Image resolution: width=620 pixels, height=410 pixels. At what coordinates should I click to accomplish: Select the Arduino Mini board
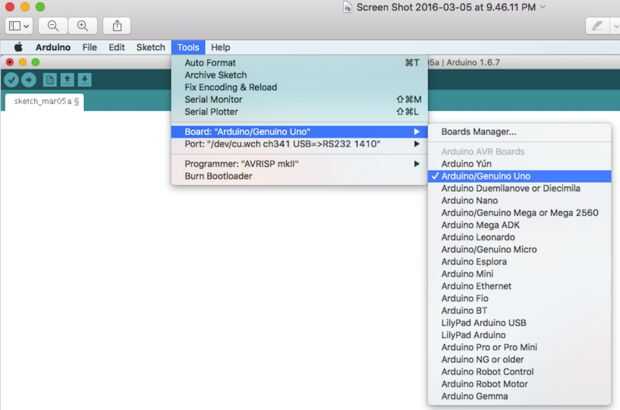[x=520, y=274]
